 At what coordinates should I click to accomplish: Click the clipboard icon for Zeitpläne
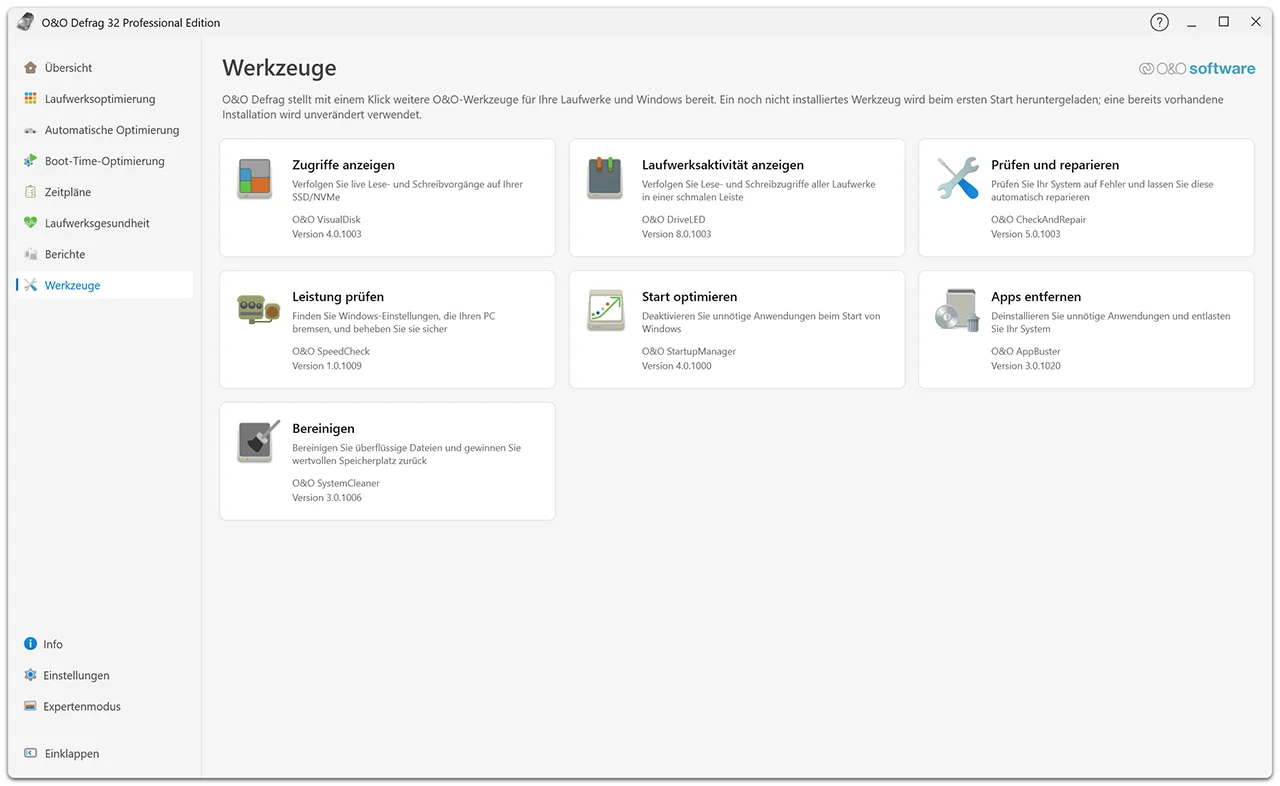(x=30, y=192)
